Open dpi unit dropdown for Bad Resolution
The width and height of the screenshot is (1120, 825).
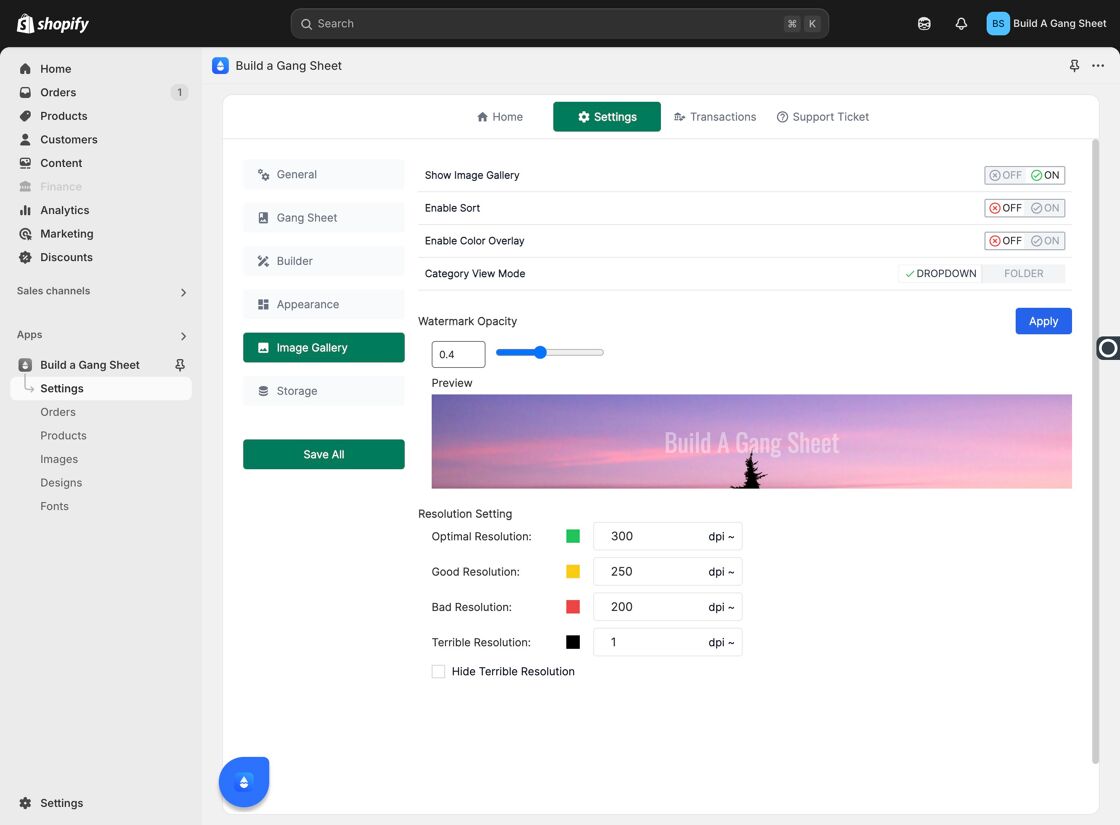[x=721, y=607]
